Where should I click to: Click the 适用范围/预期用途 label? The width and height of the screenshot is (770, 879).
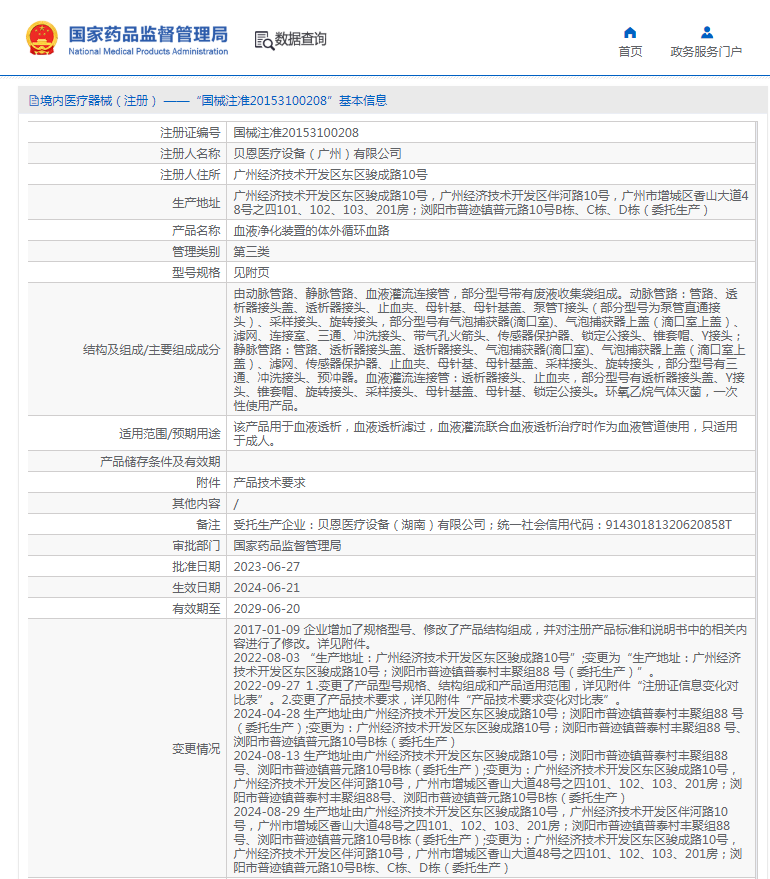tap(170, 434)
